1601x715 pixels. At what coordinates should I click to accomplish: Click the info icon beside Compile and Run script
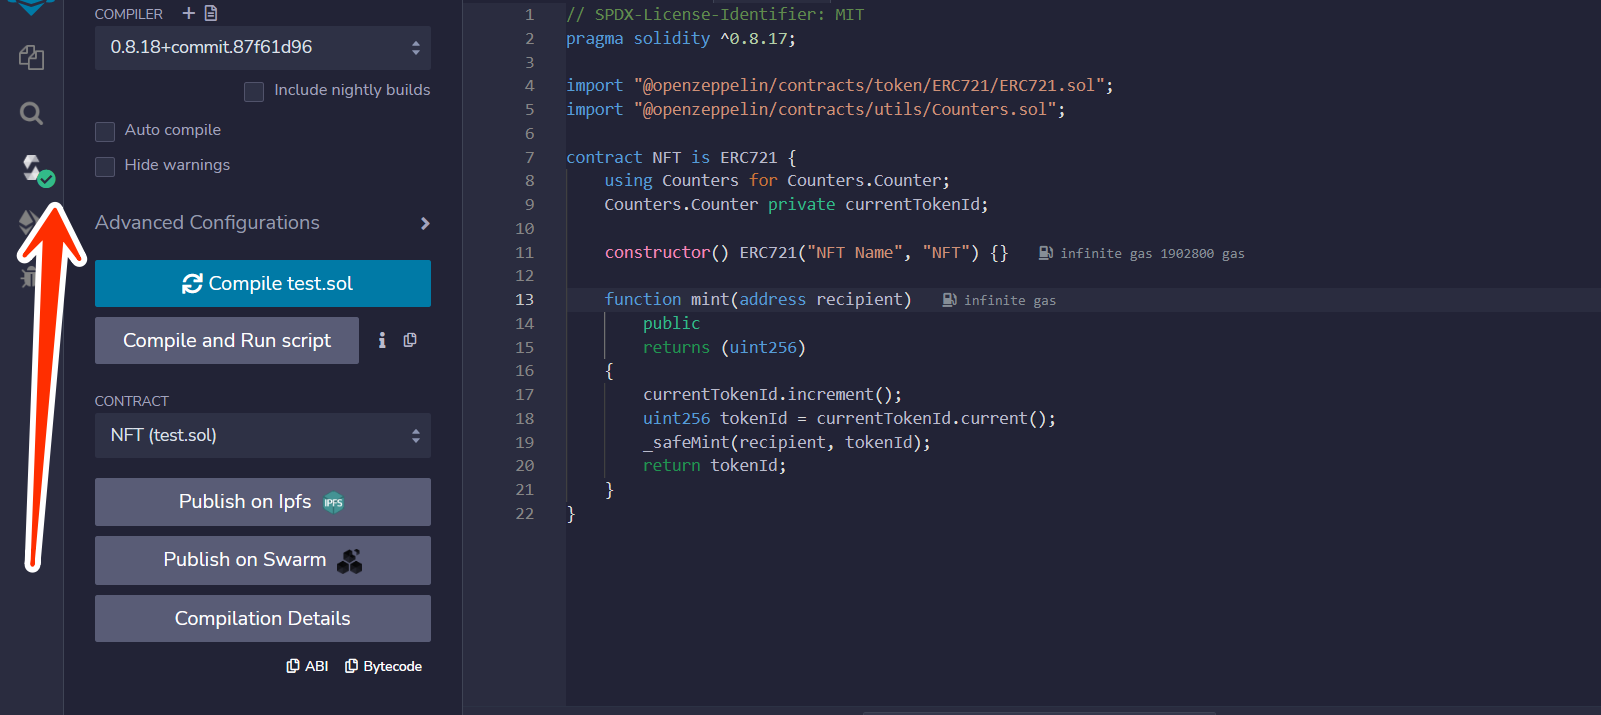(382, 340)
